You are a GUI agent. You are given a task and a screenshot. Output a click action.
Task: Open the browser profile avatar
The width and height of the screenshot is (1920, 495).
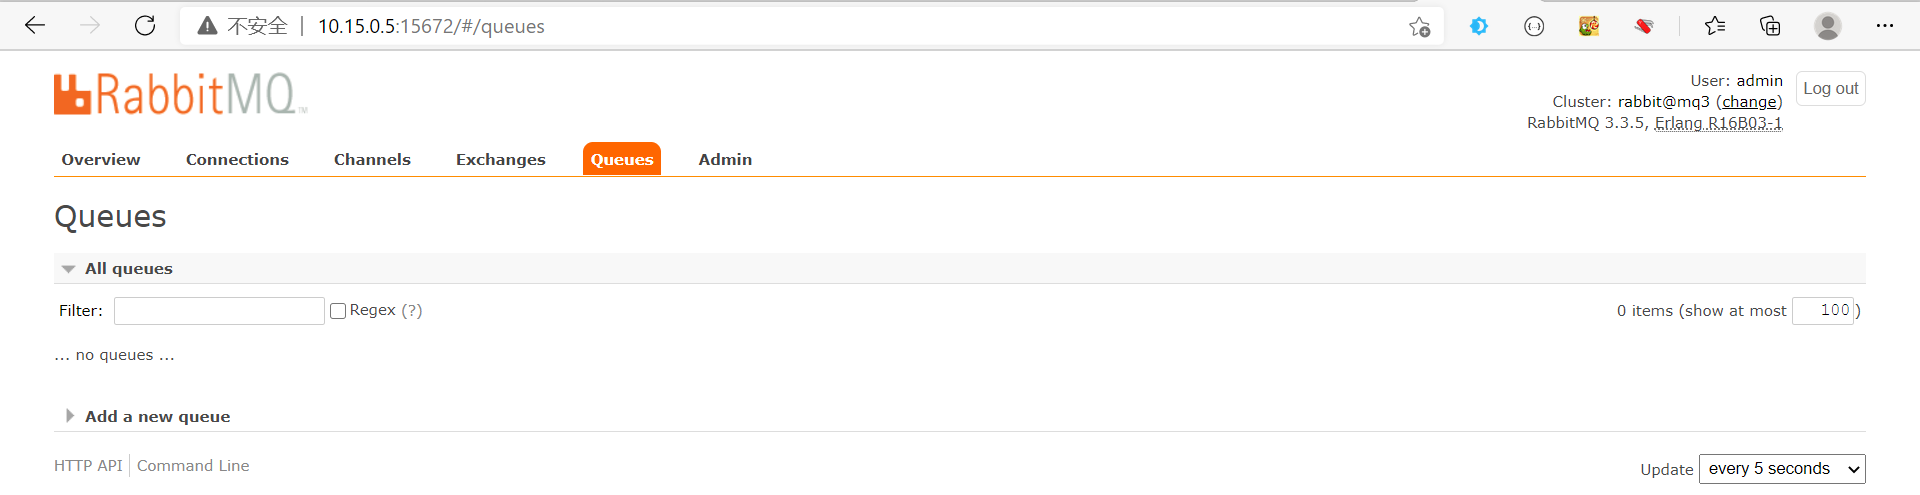(x=1827, y=26)
